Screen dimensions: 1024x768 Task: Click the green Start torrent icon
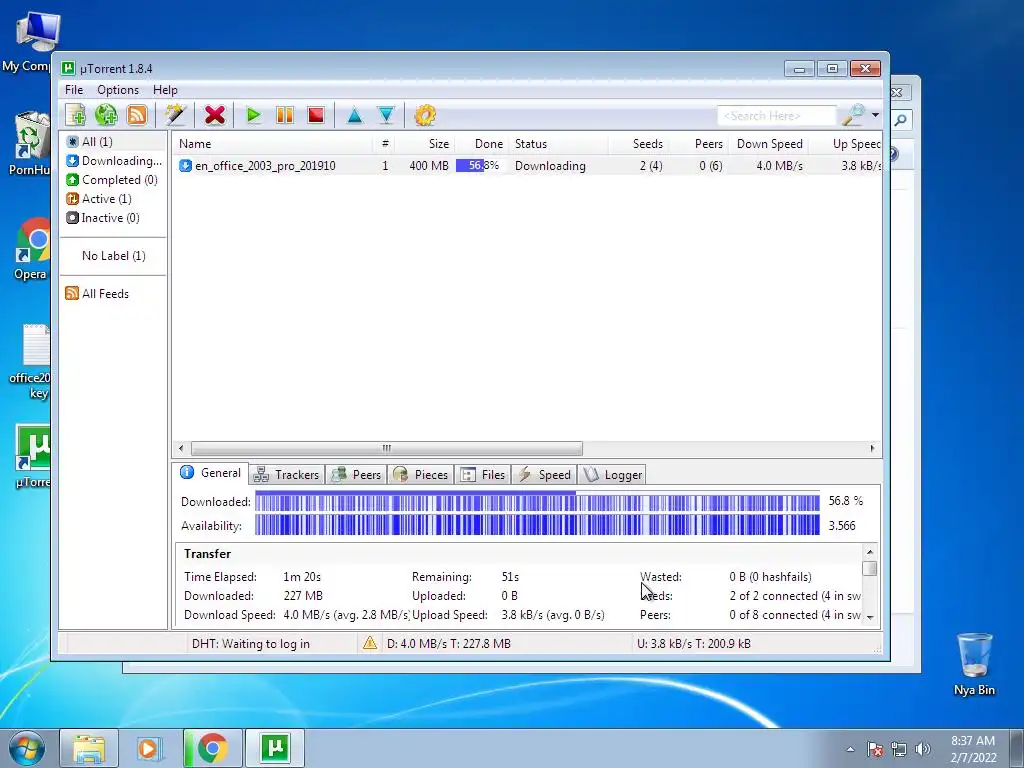(x=253, y=116)
